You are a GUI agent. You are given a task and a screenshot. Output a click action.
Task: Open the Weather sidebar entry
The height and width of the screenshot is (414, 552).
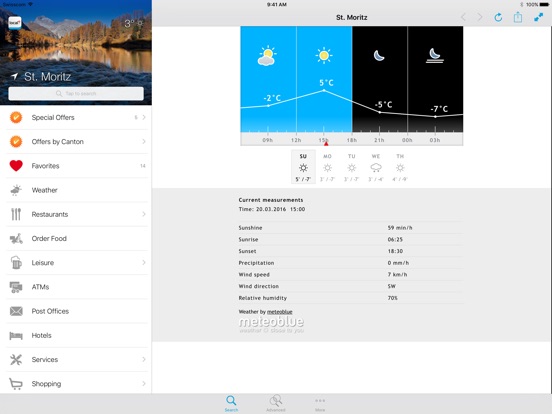(76, 190)
